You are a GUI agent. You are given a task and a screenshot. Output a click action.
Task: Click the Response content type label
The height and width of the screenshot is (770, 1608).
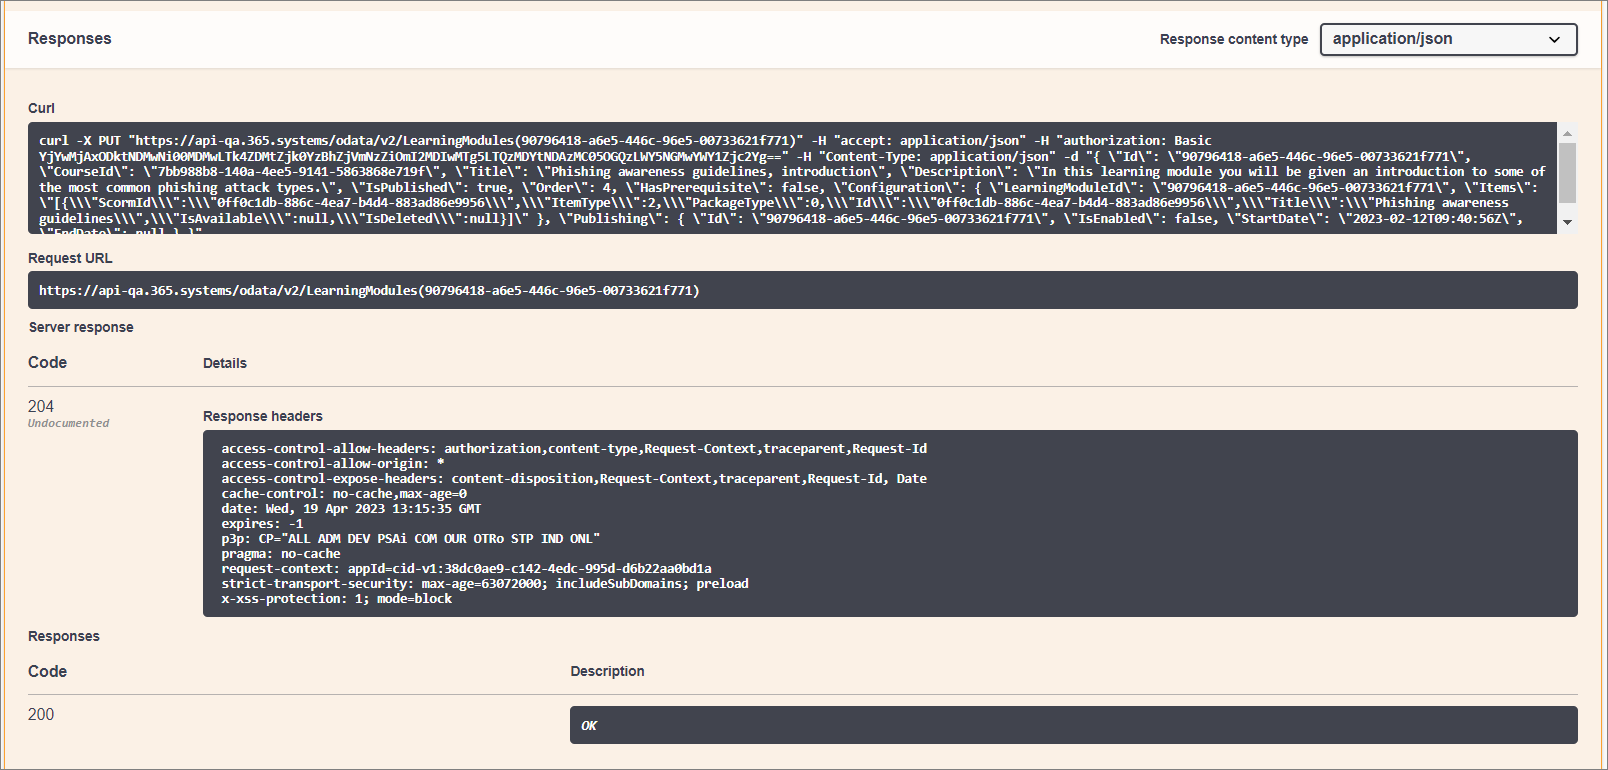[1233, 39]
